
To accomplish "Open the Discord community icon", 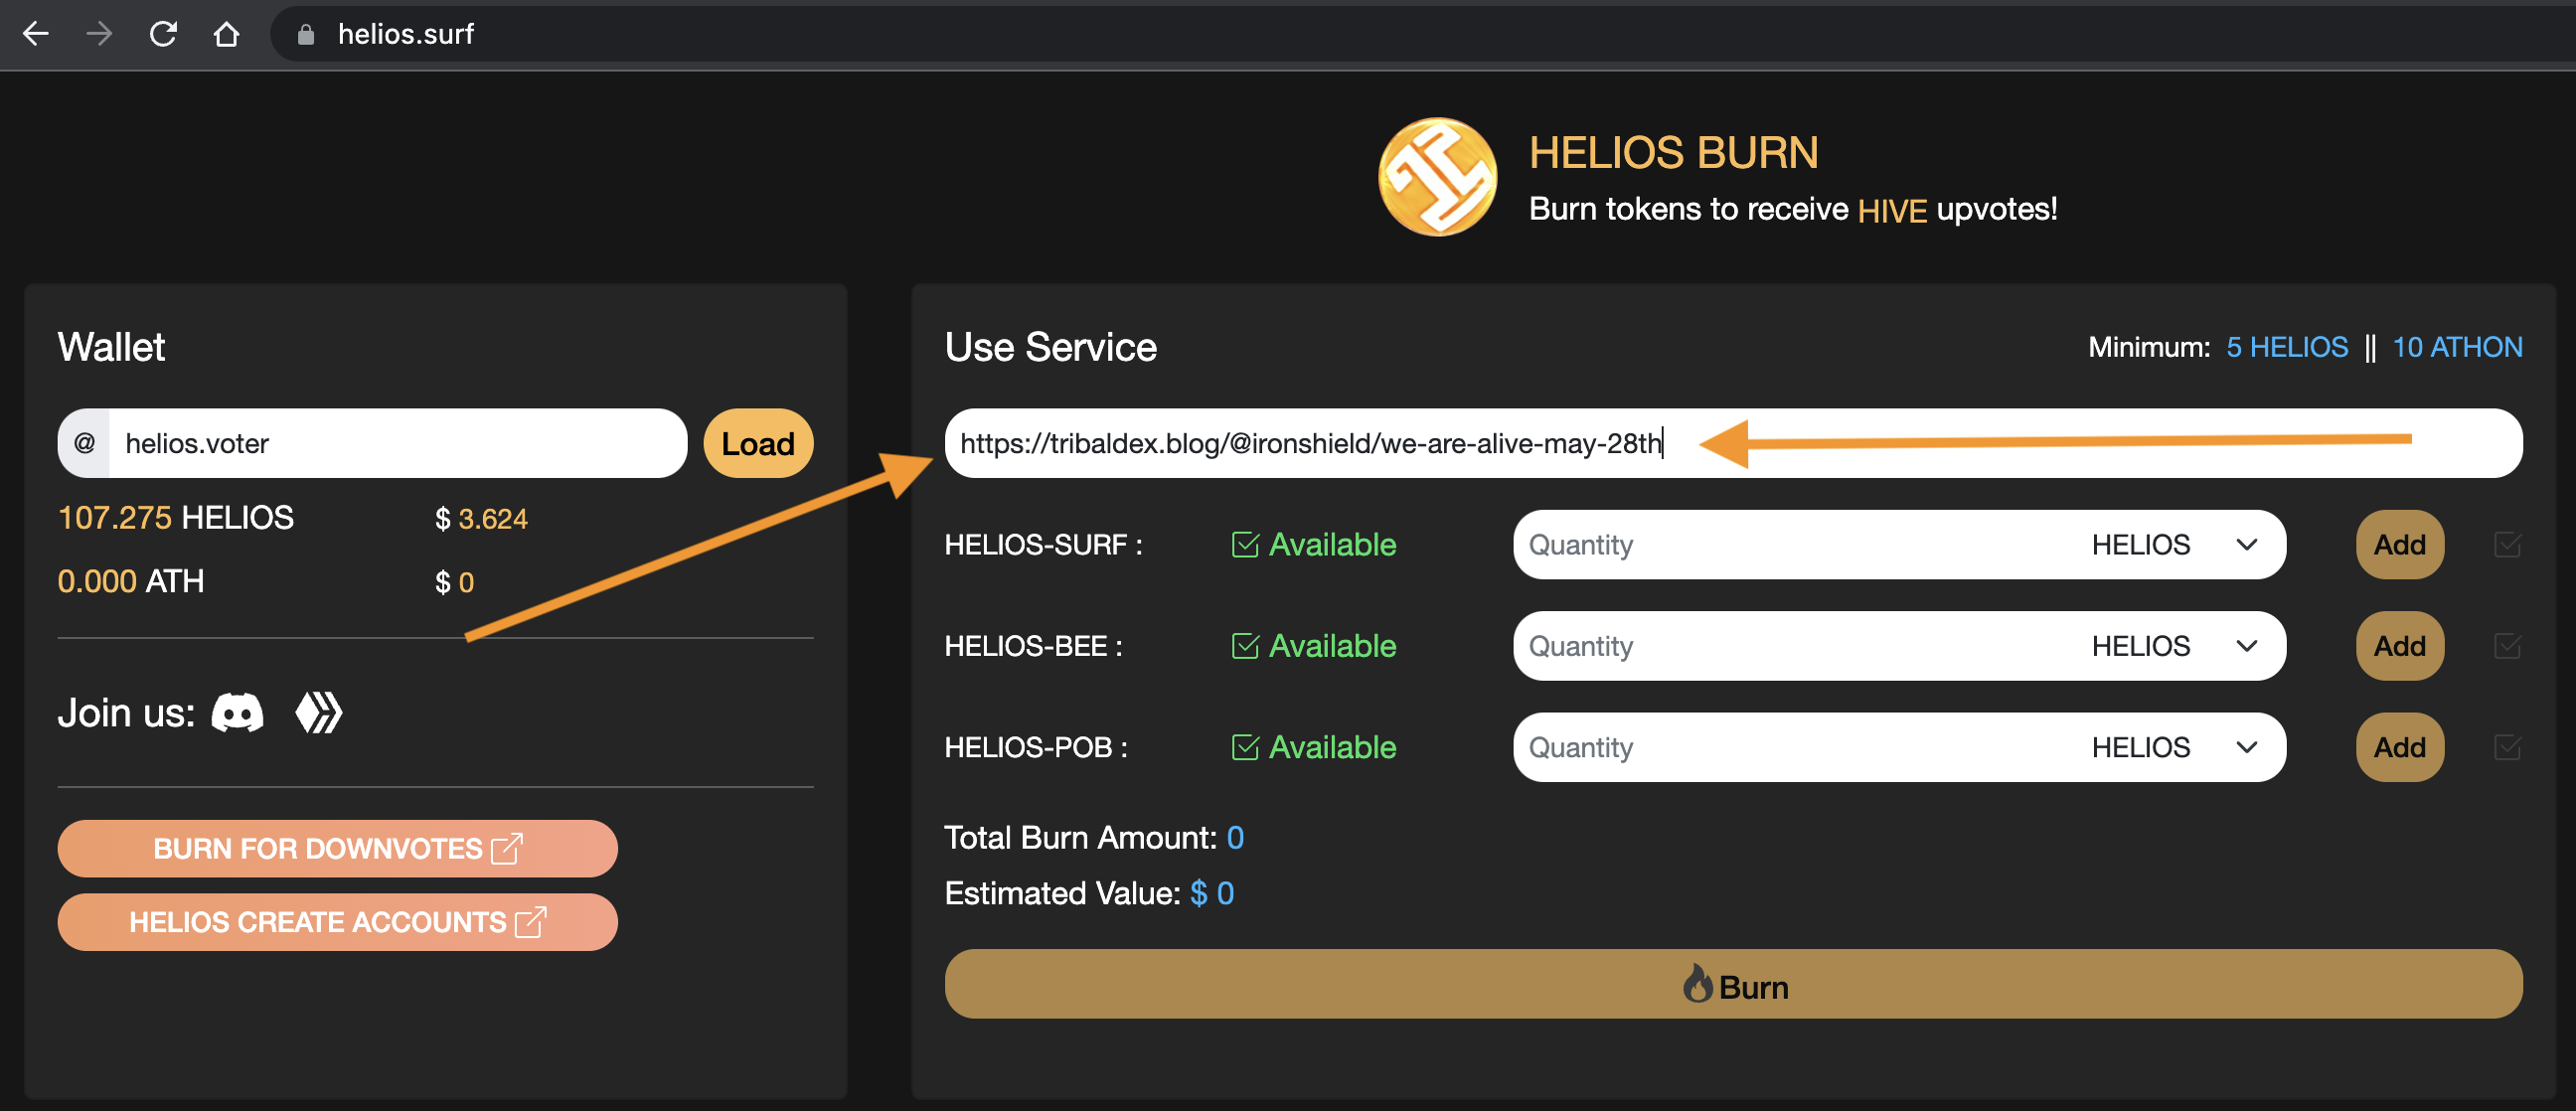I will [238, 713].
